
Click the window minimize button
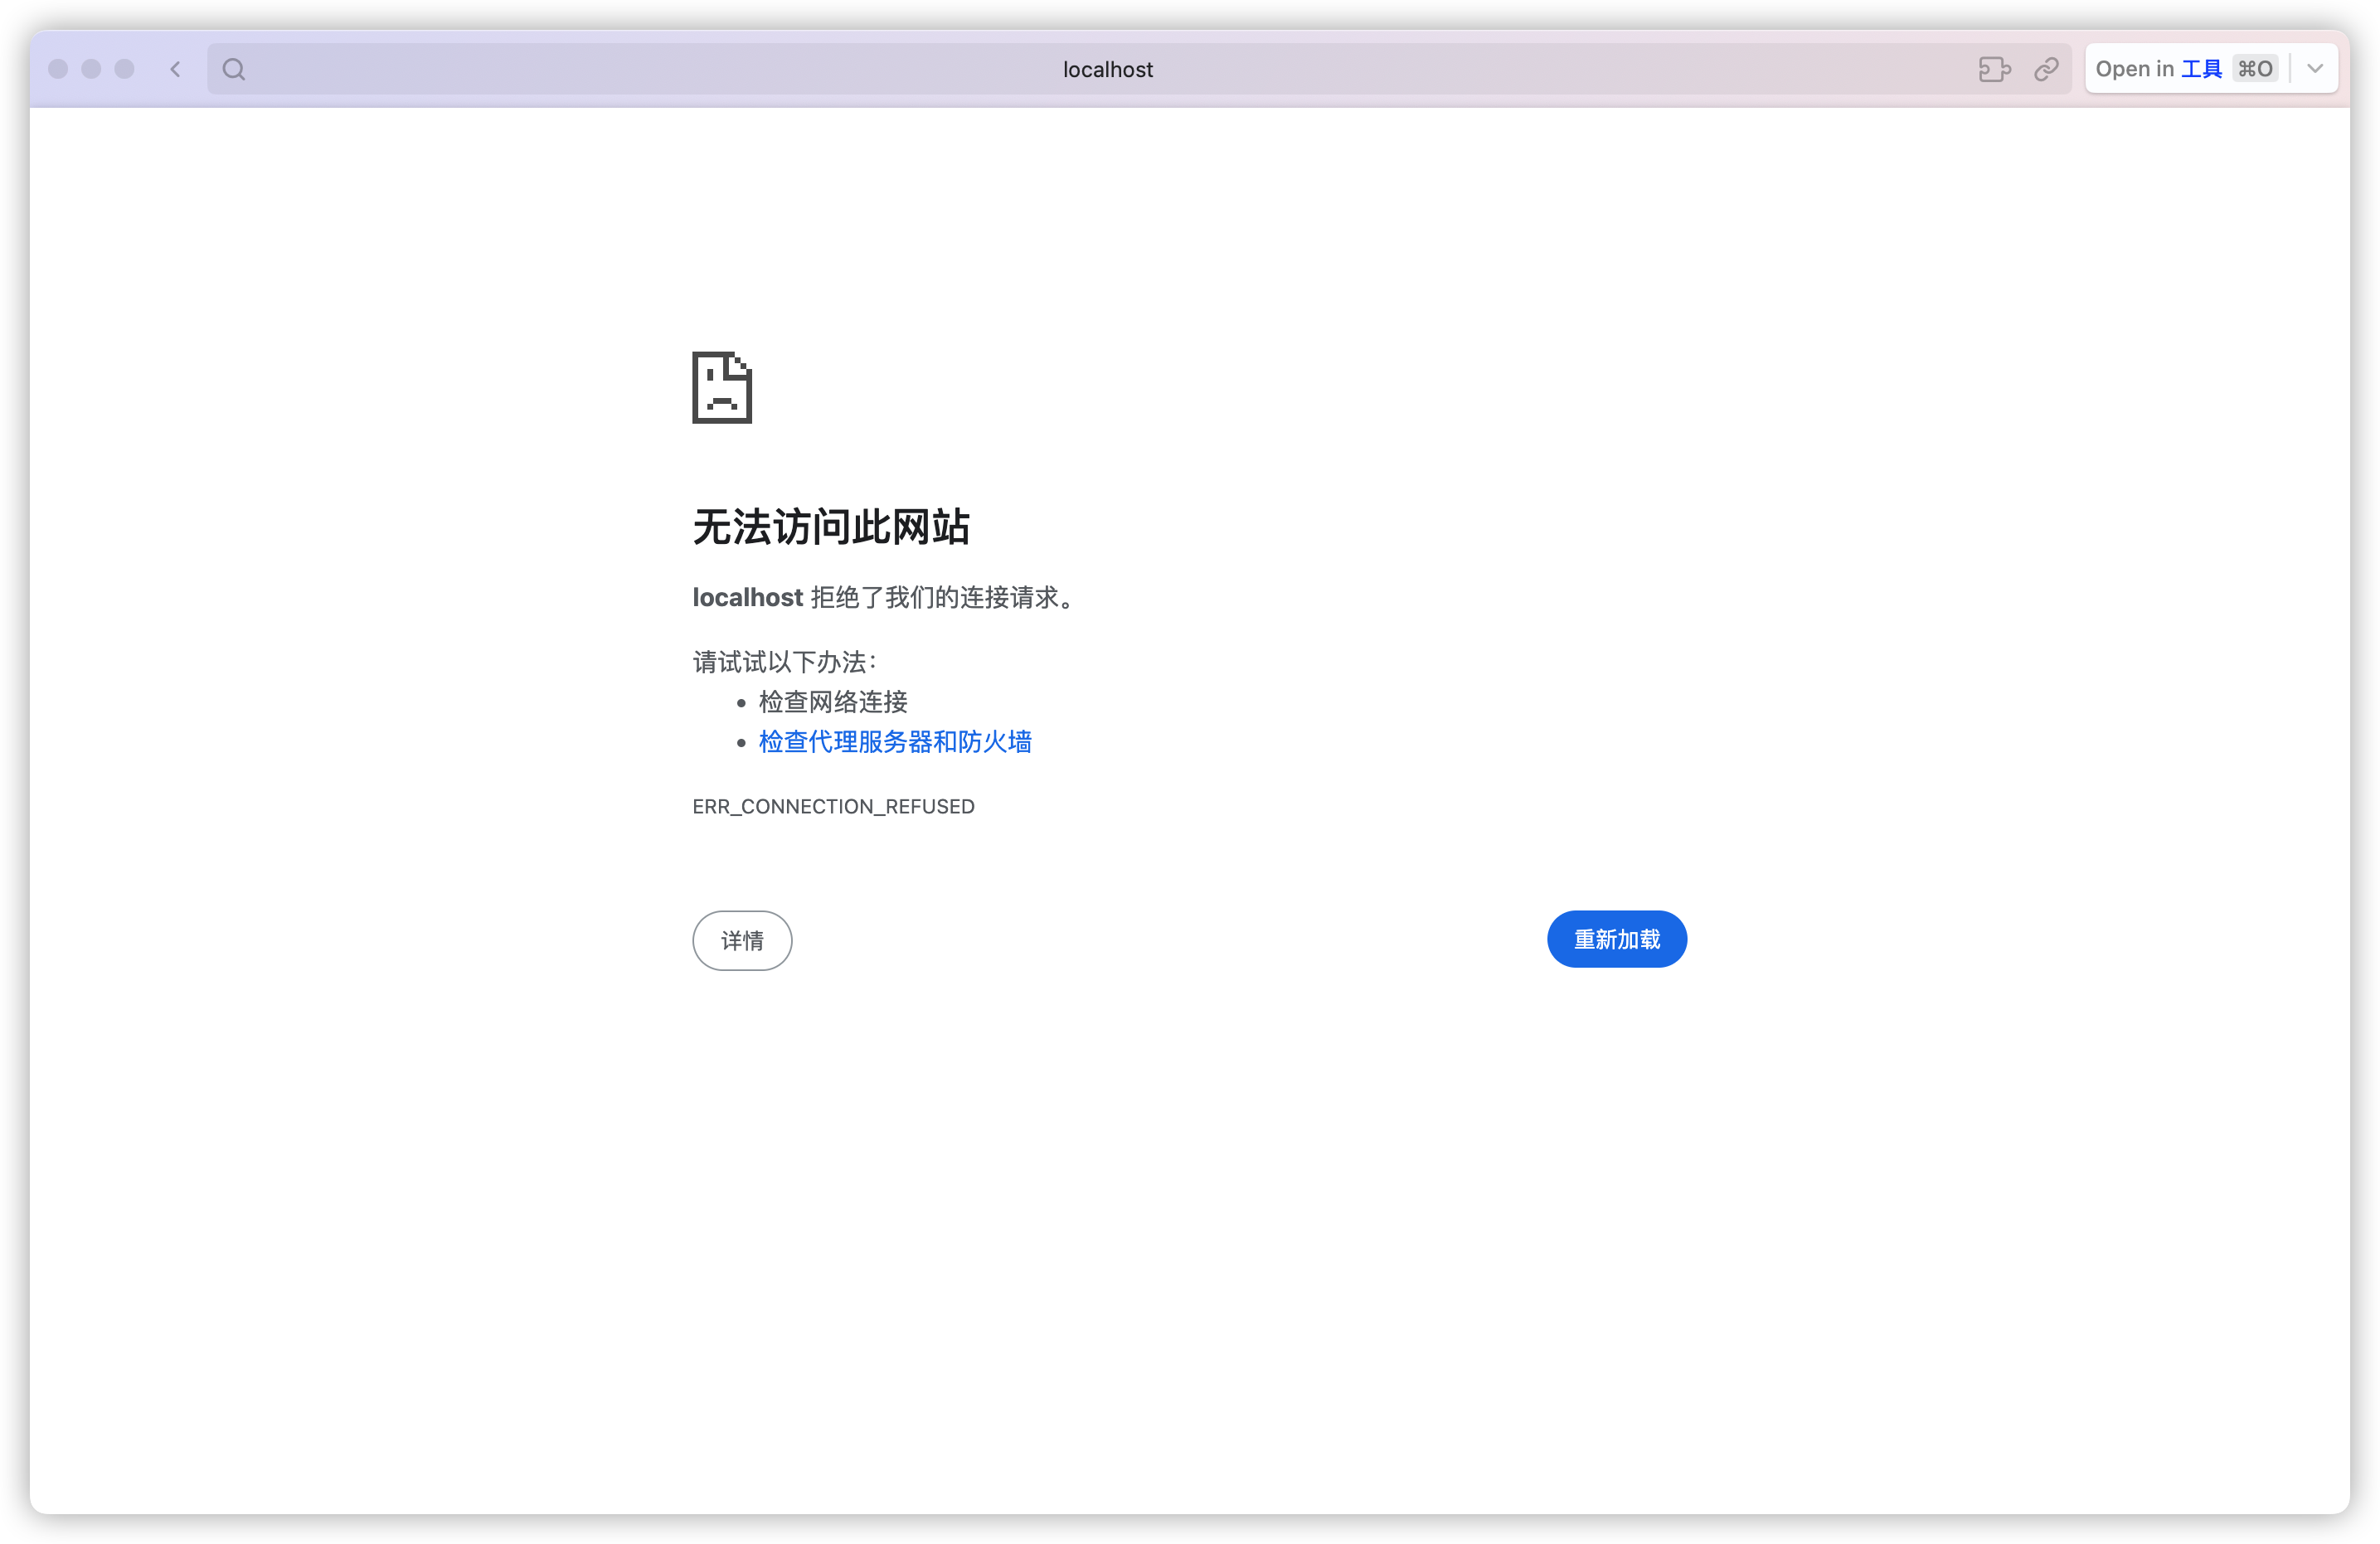91,69
